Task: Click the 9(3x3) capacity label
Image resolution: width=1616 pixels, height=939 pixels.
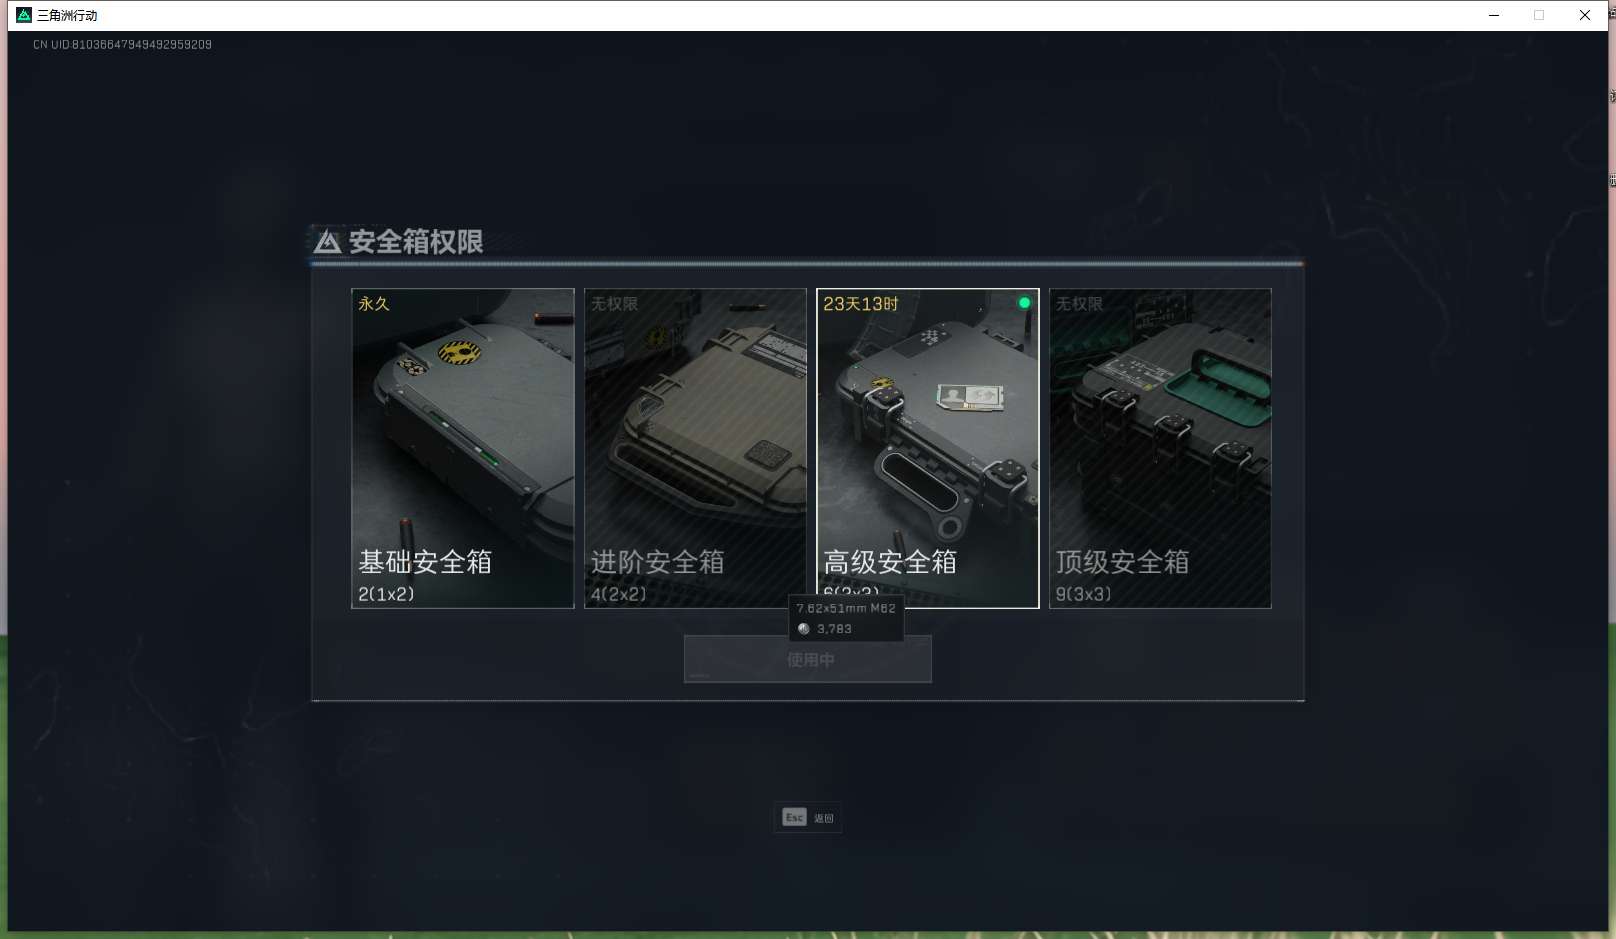Action: coord(1084,594)
